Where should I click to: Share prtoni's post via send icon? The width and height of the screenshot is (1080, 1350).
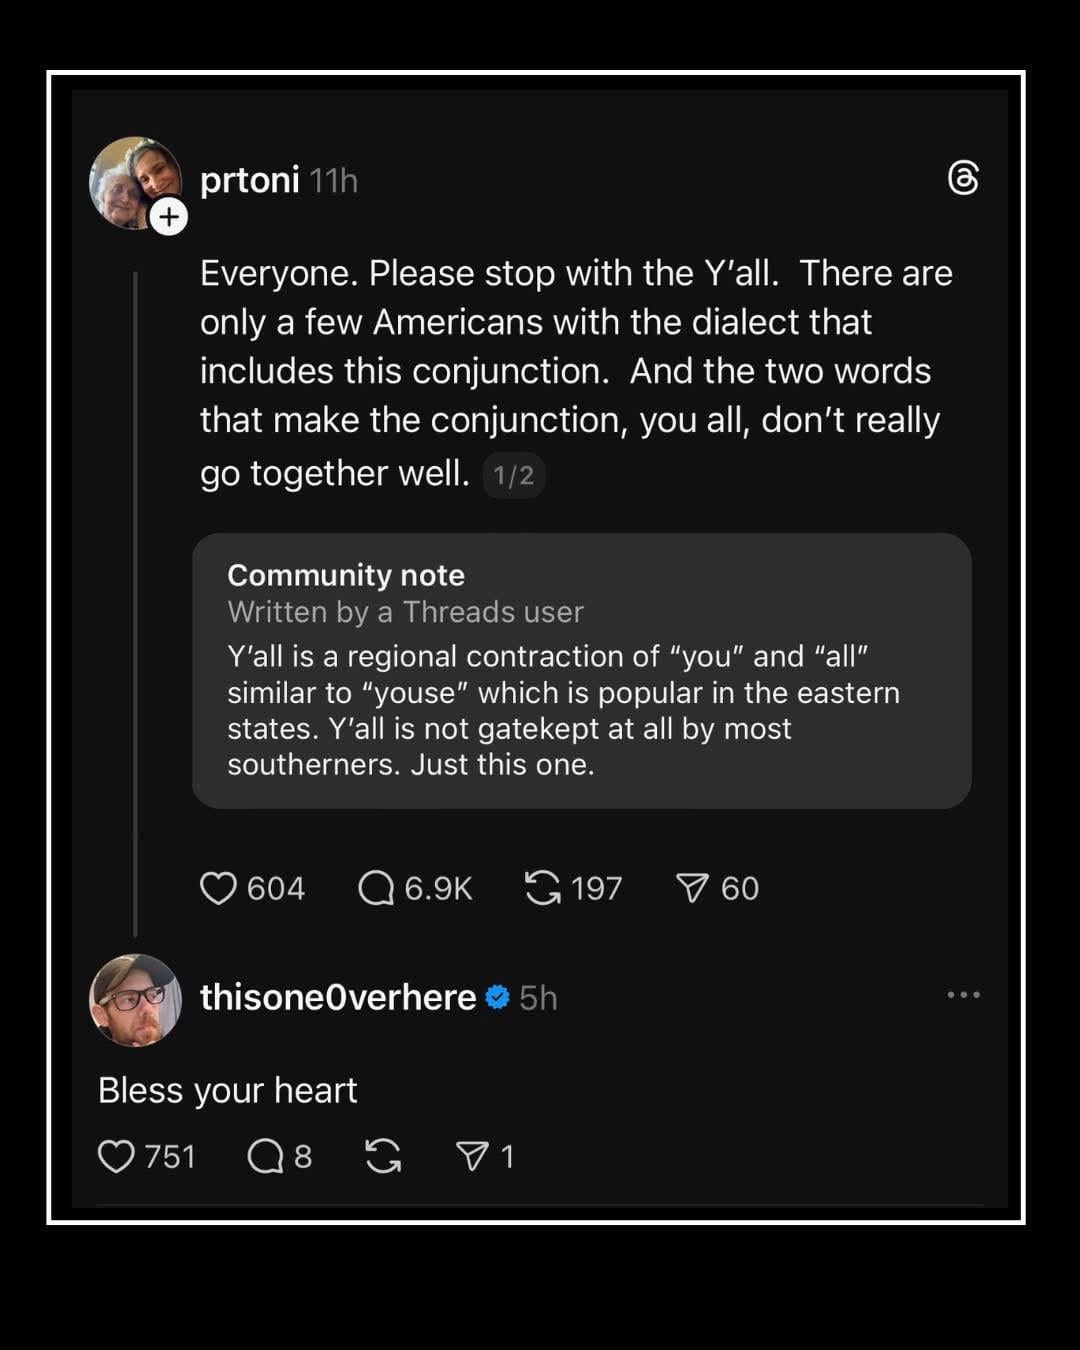click(x=692, y=888)
